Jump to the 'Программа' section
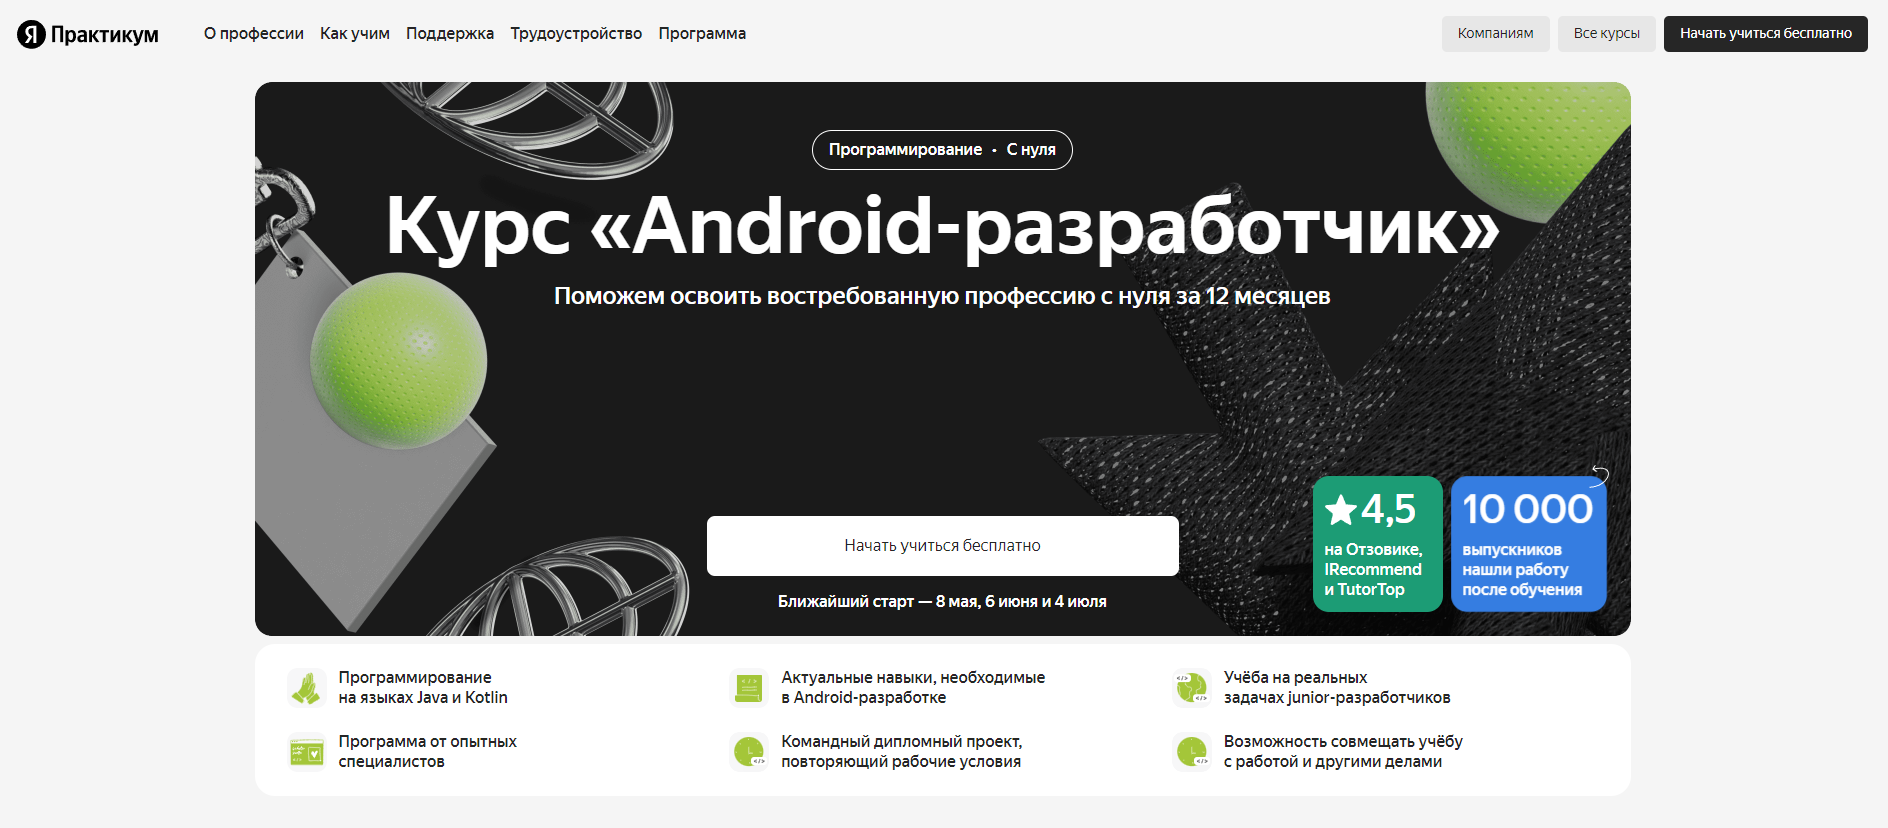 point(702,34)
